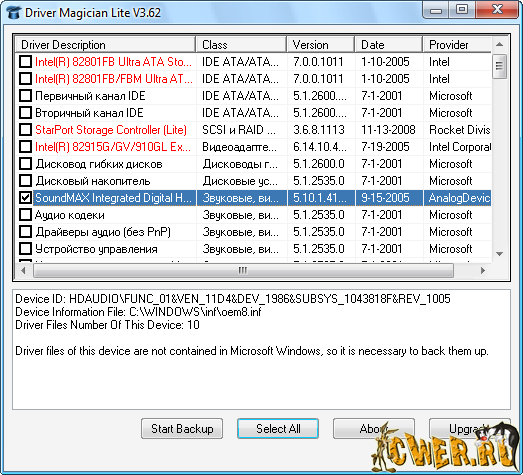Image resolution: width=523 pixels, height=475 pixels.
Task: Click the horizontal scrollbar thumb
Action: pyautogui.click(x=243, y=271)
